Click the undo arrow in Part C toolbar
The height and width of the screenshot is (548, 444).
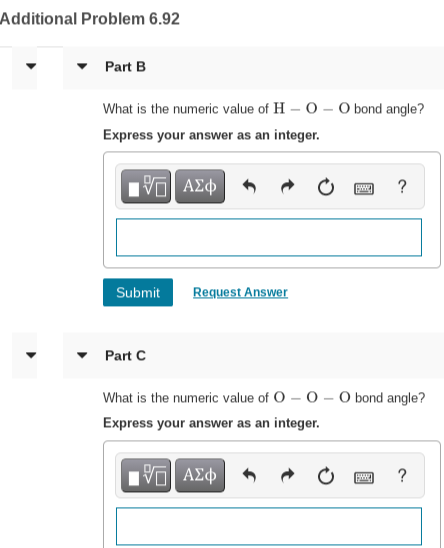pyautogui.click(x=249, y=476)
